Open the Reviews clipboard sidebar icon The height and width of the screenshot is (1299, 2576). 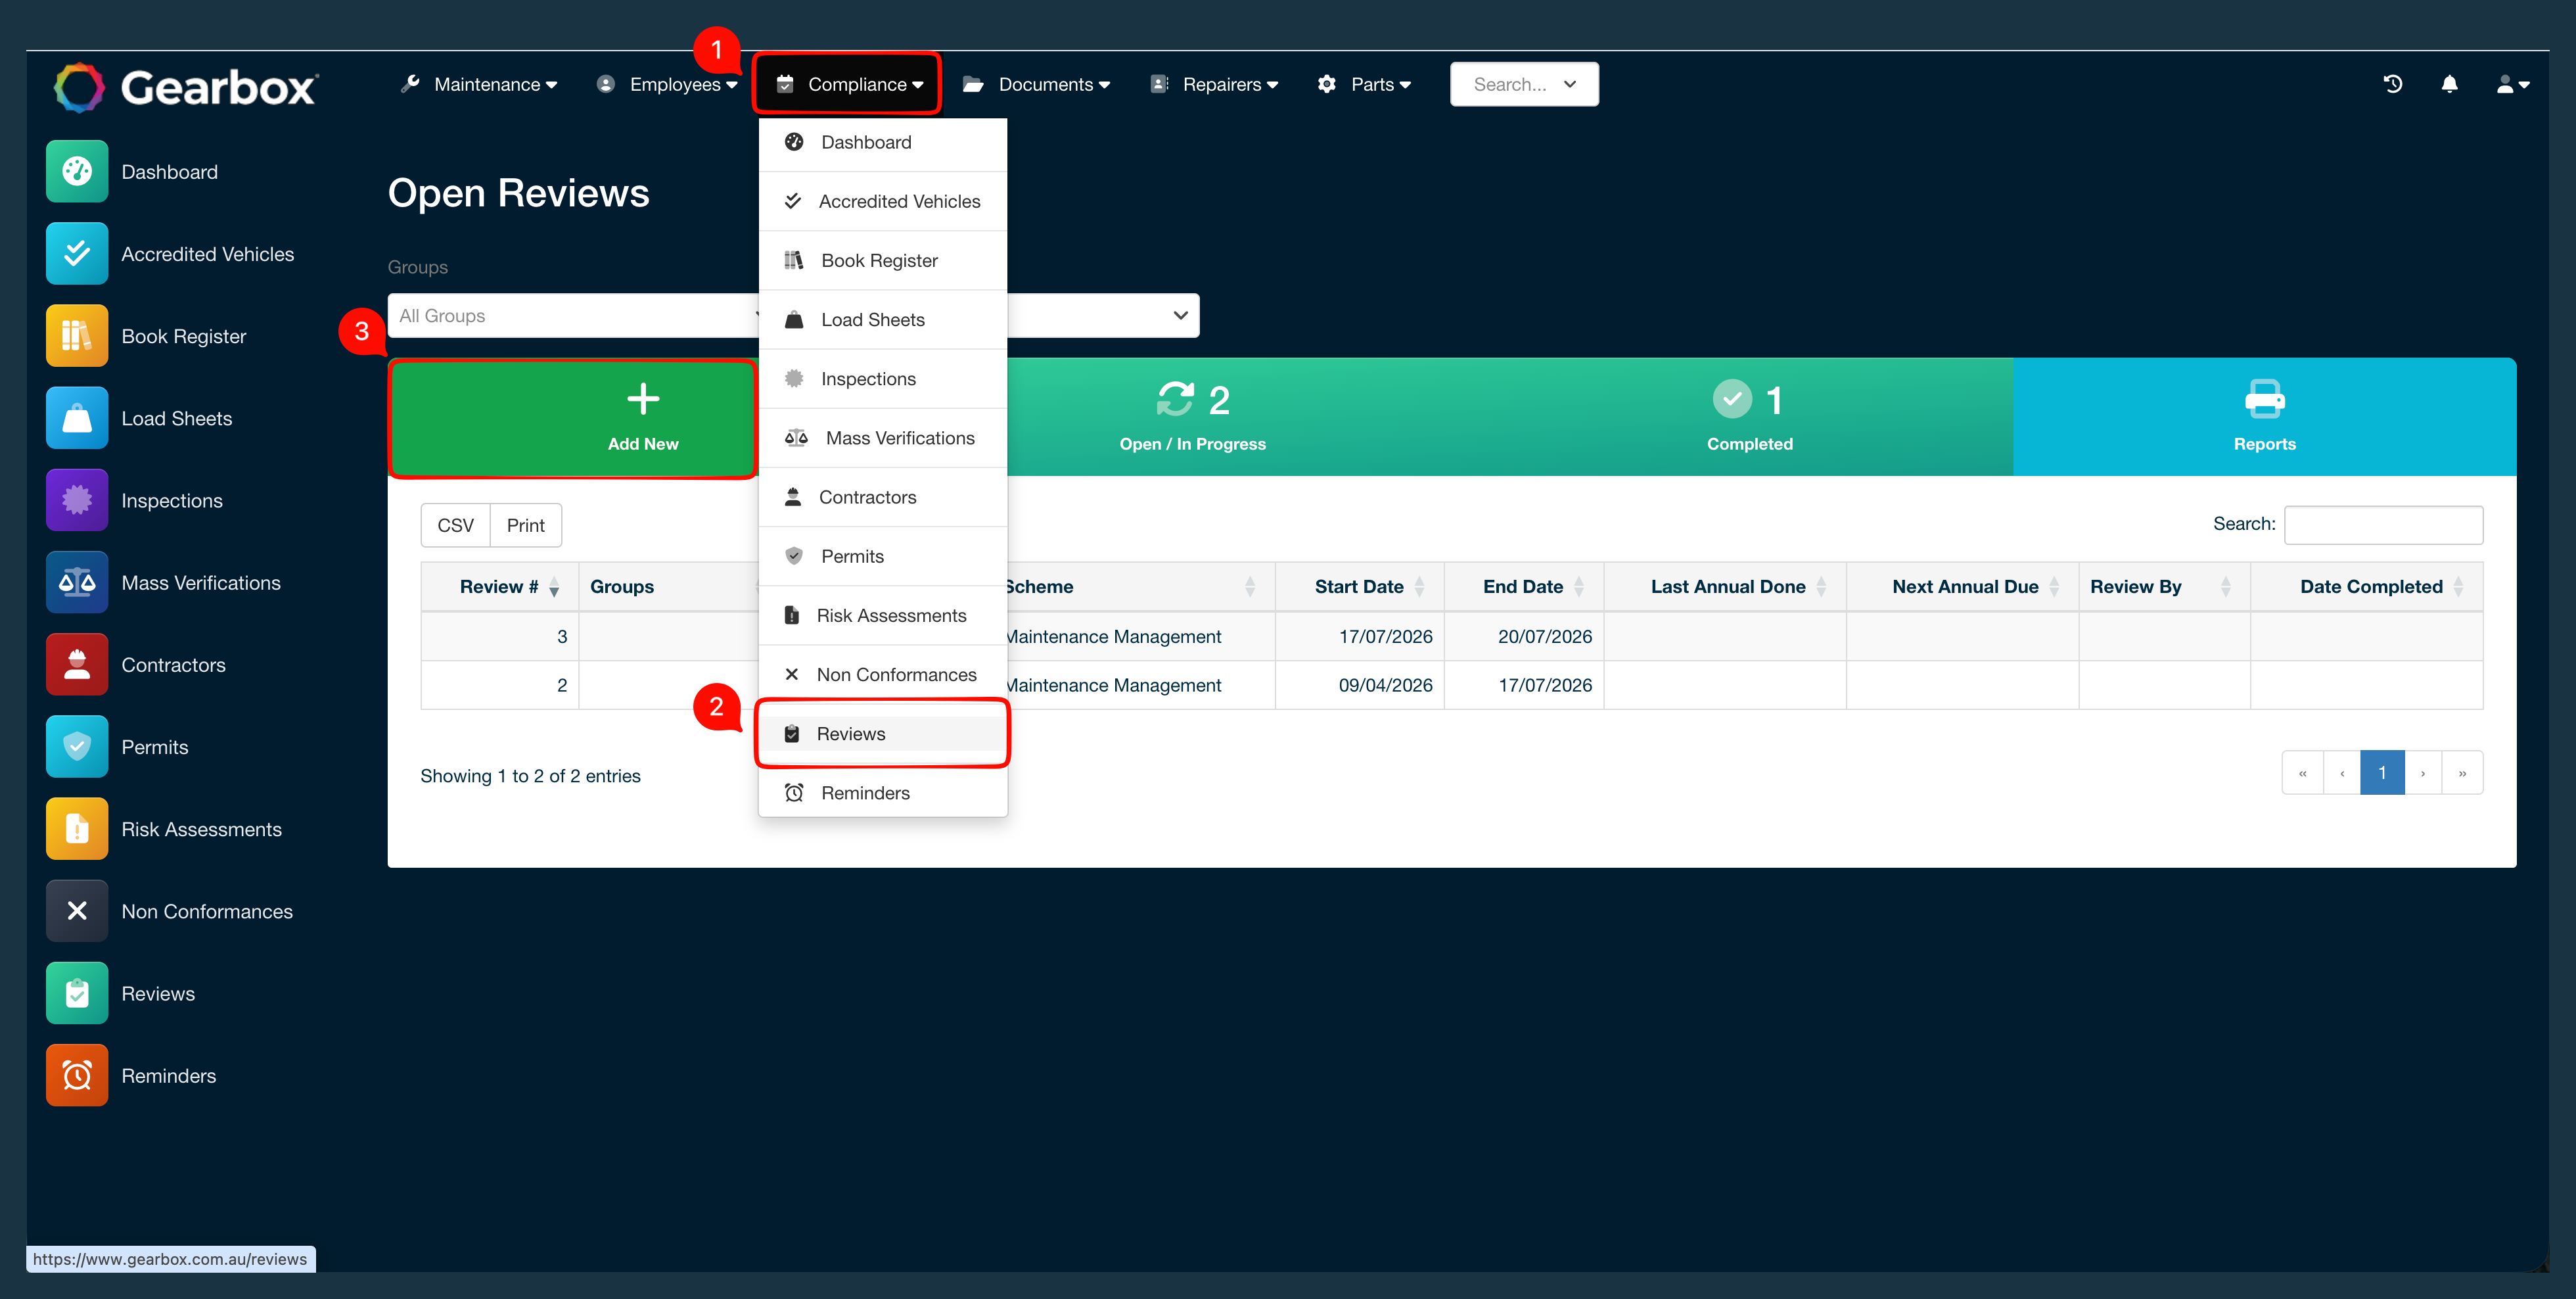coord(77,993)
